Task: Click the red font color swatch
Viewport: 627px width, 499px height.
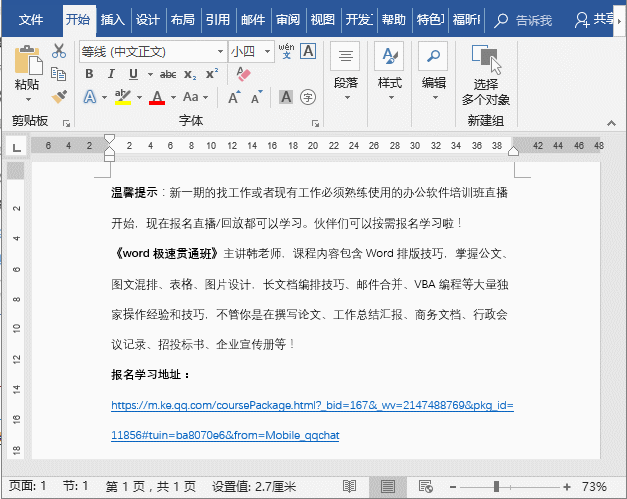Action: pos(156,97)
